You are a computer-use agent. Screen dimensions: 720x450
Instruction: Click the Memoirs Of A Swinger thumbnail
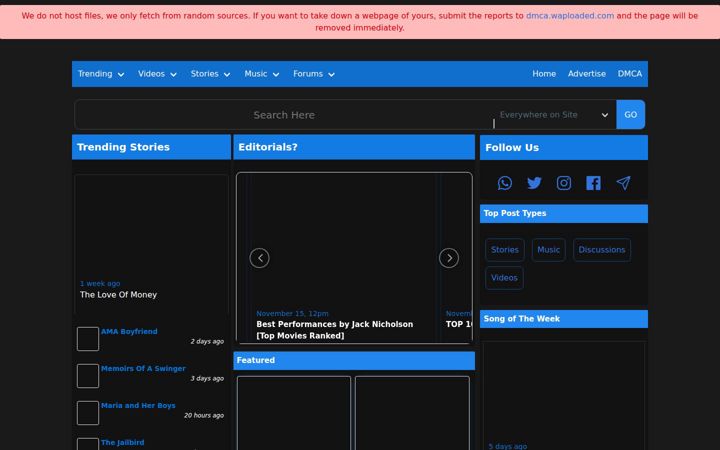(x=88, y=376)
